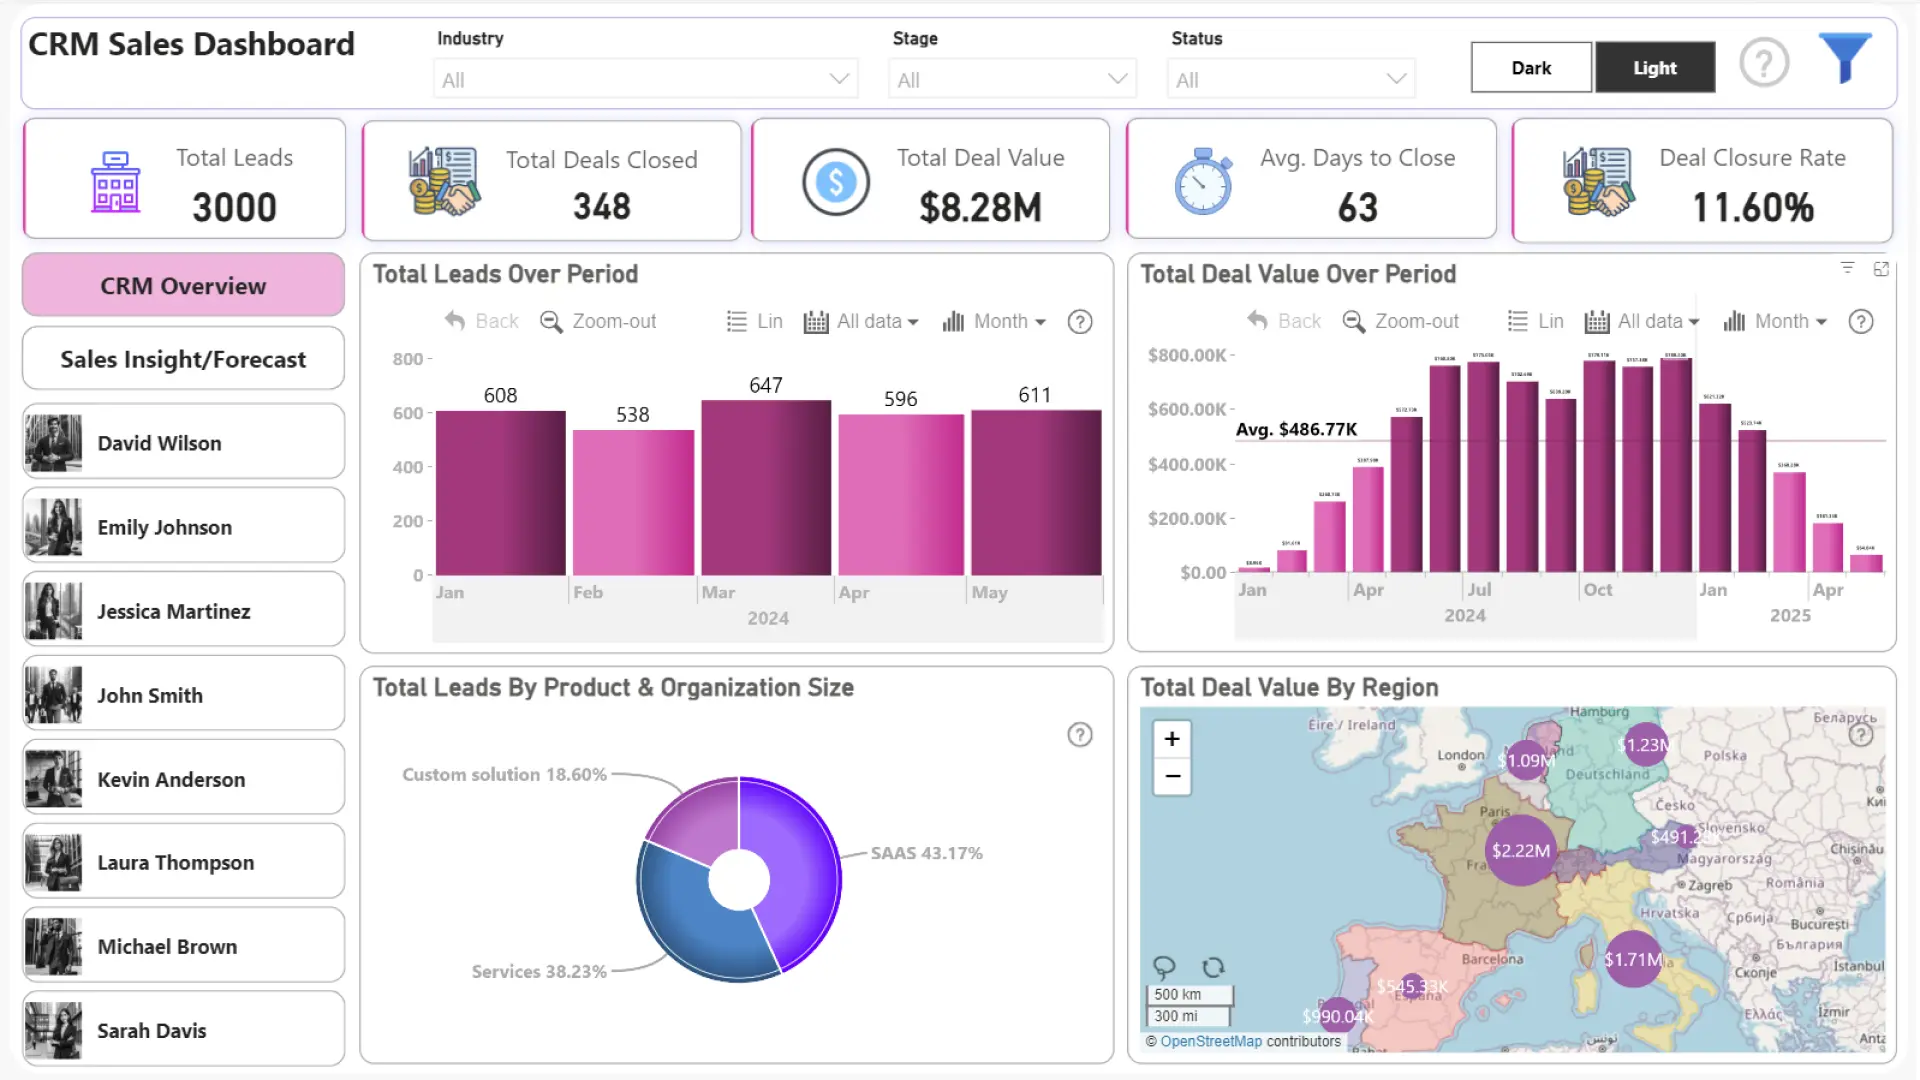1920x1080 pixels.
Task: Open the Industry dropdown
Action: 646,79
